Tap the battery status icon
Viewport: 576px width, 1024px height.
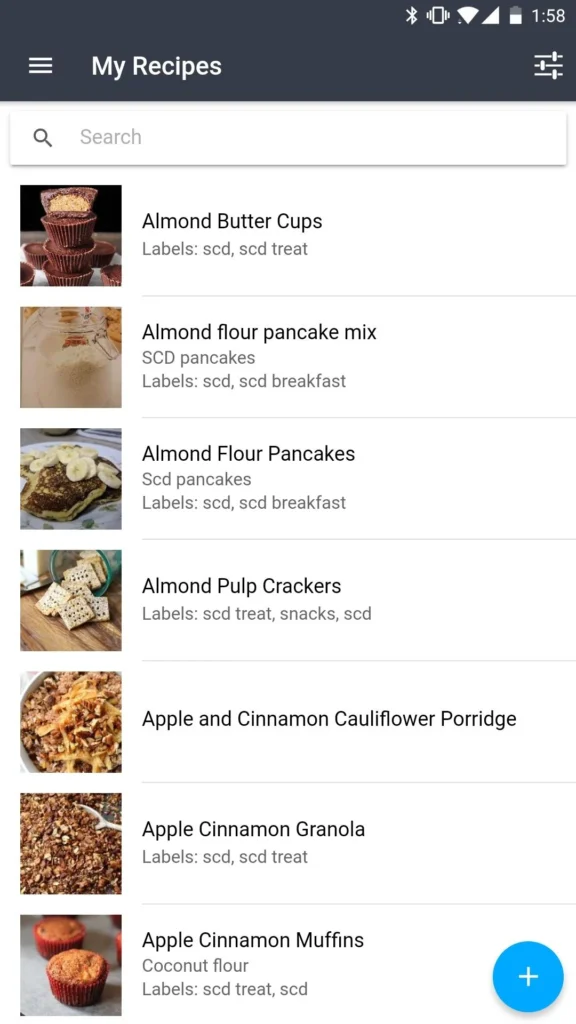516,16
